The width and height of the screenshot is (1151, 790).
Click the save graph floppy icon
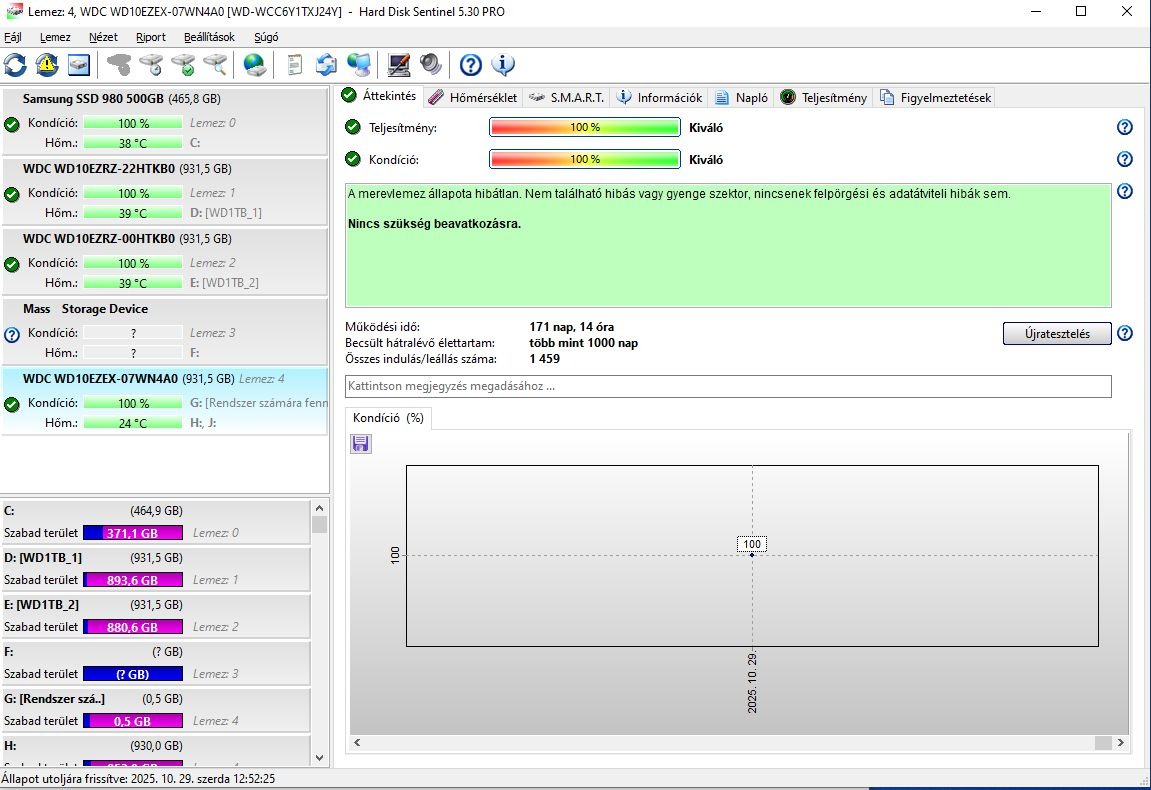click(x=360, y=443)
